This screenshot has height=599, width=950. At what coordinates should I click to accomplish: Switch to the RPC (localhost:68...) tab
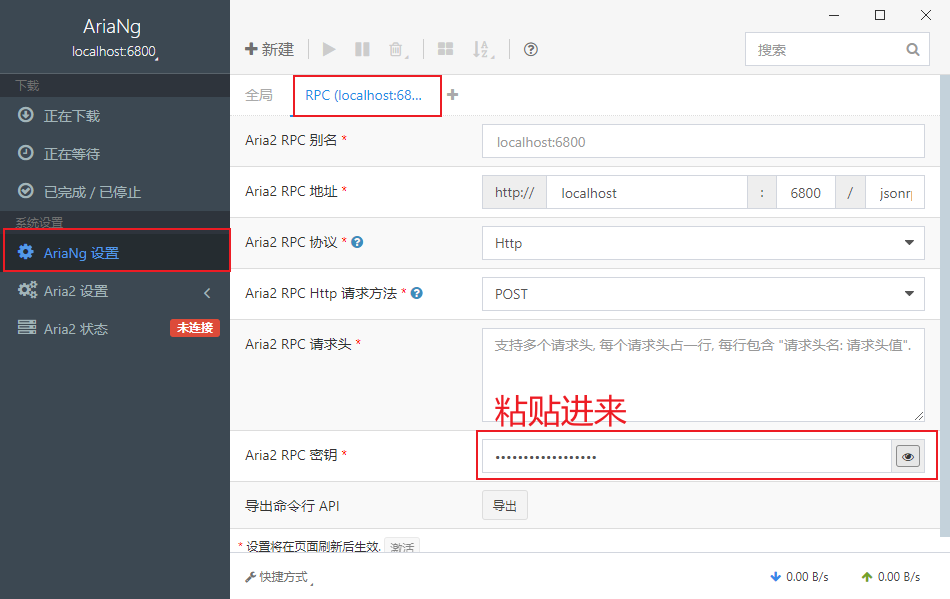click(x=364, y=95)
